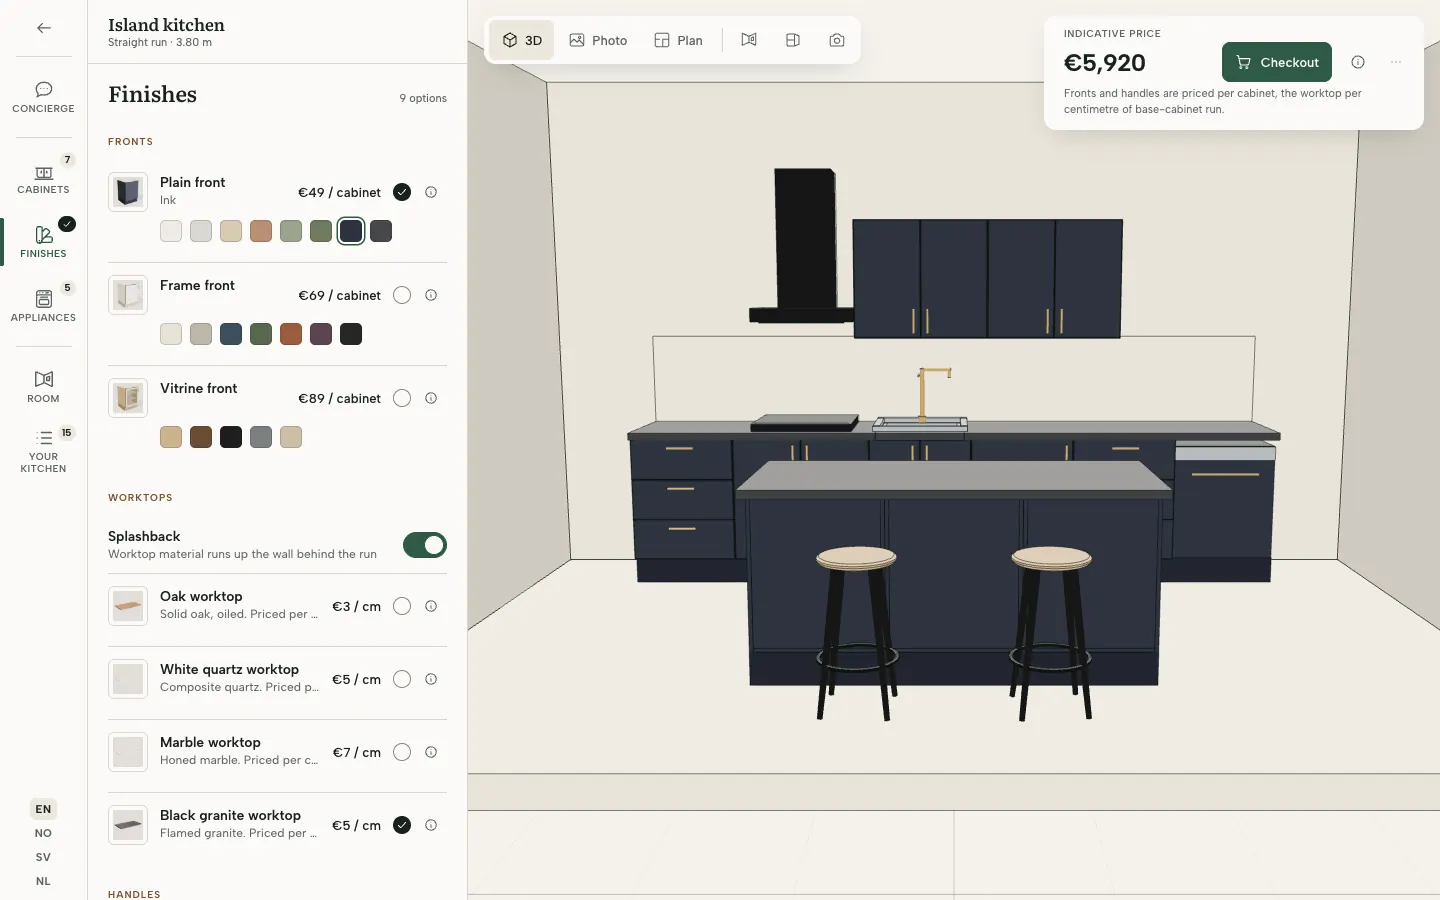Click the side panel view icon
The width and height of the screenshot is (1440, 900).
pos(793,40)
